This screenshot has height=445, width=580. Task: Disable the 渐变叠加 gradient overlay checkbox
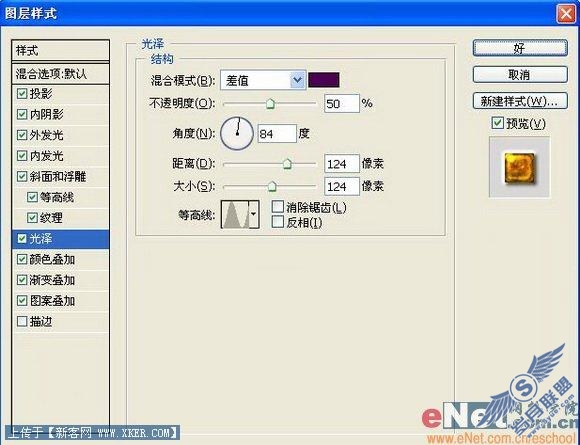(22, 280)
